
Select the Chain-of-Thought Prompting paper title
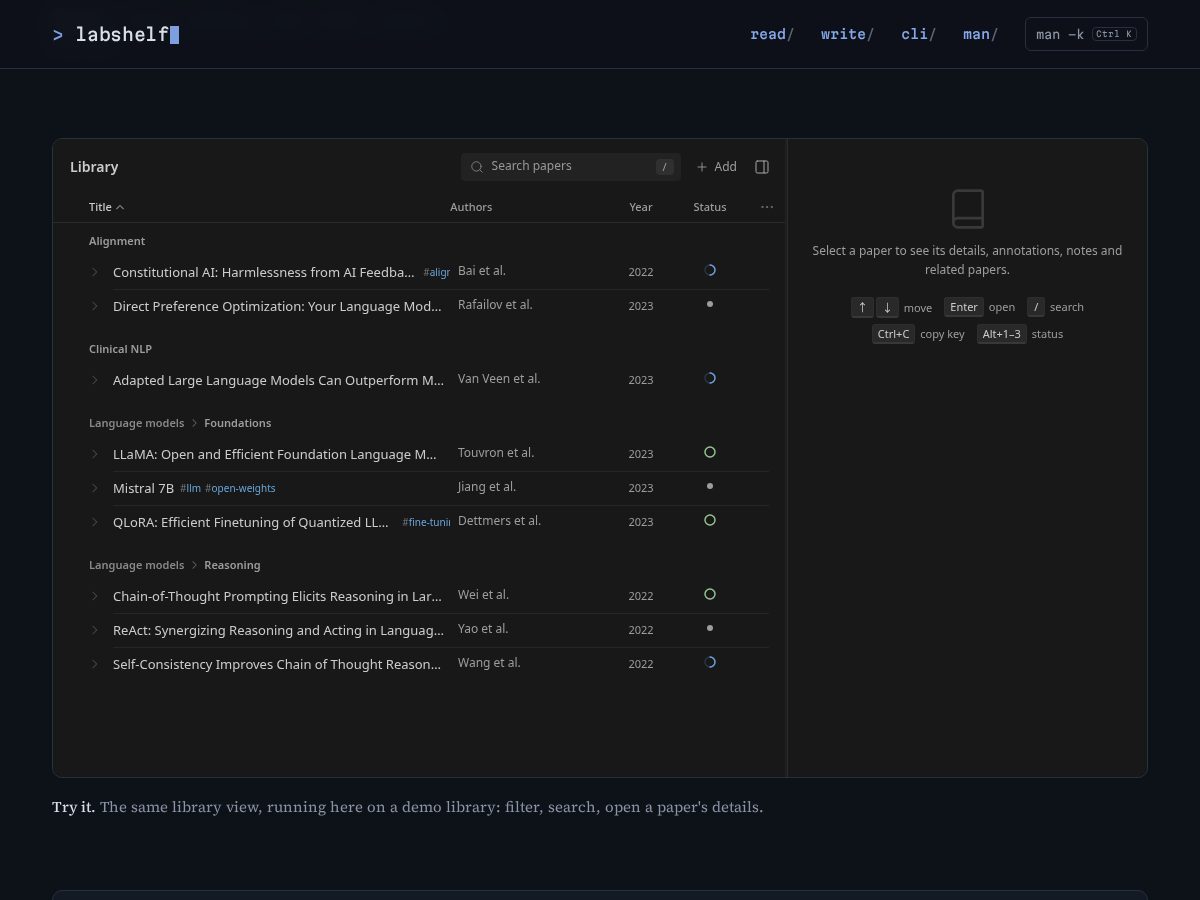coord(277,596)
